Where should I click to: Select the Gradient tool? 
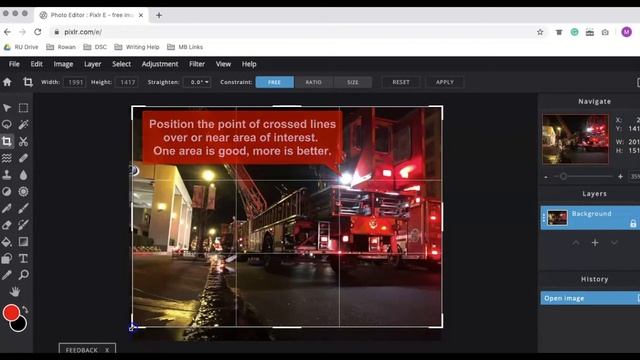[23, 242]
